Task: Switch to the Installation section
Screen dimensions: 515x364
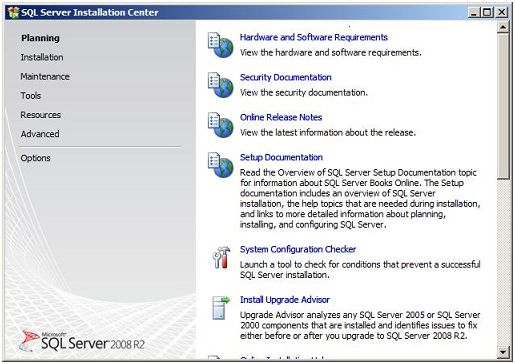Action: 42,57
